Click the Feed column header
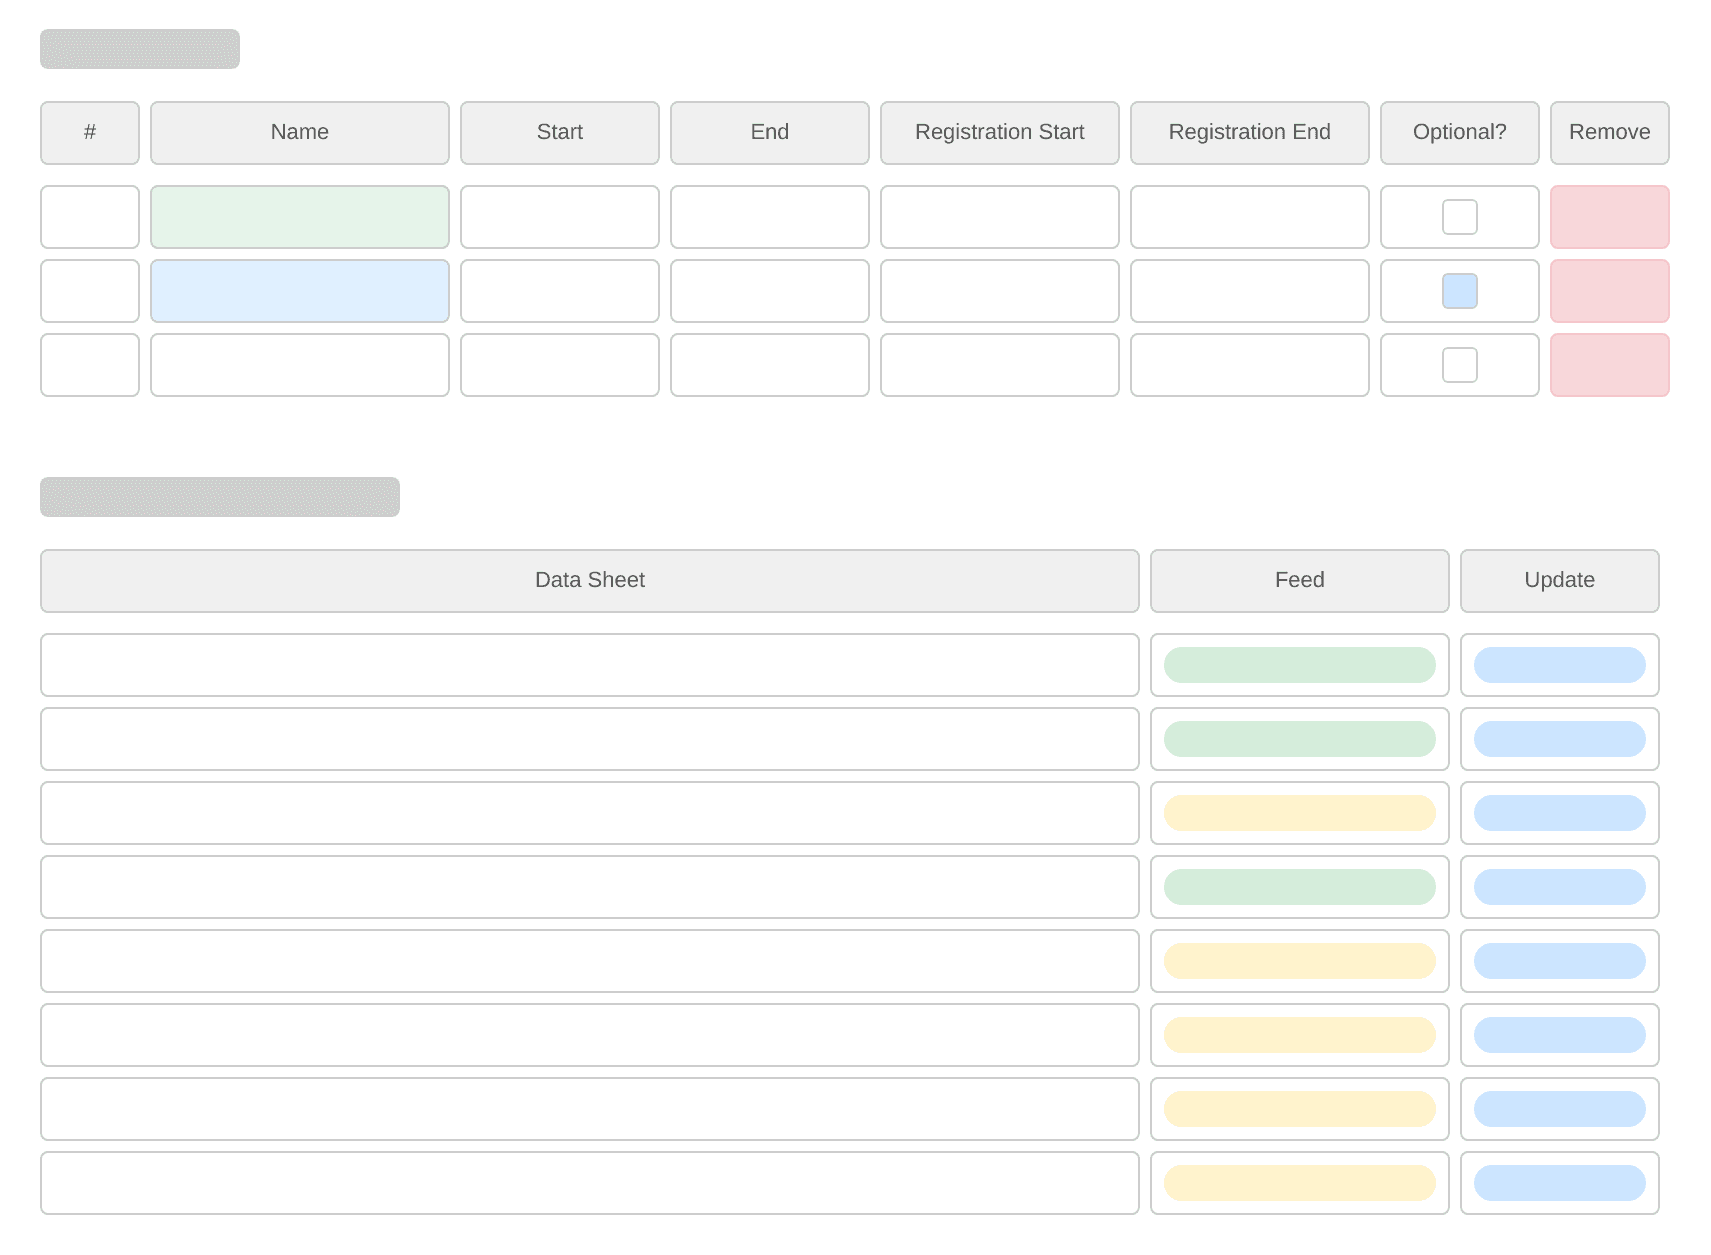1711x1255 pixels. pos(1299,580)
